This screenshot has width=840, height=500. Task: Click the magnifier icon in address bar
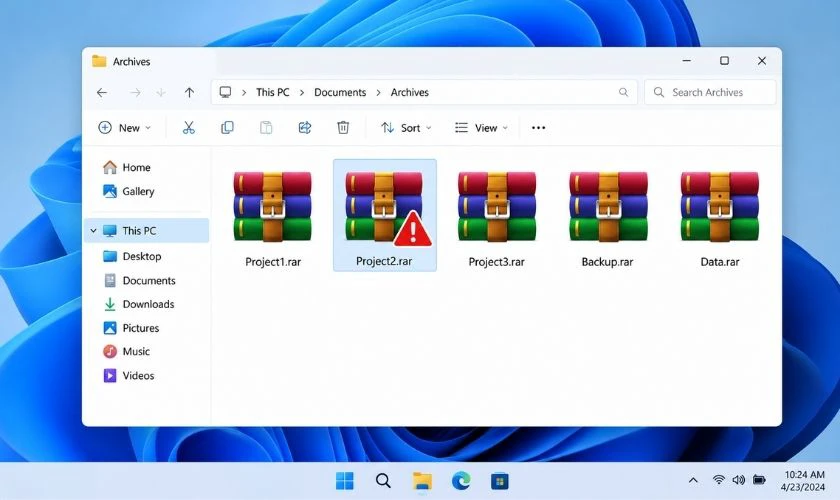pyautogui.click(x=623, y=92)
